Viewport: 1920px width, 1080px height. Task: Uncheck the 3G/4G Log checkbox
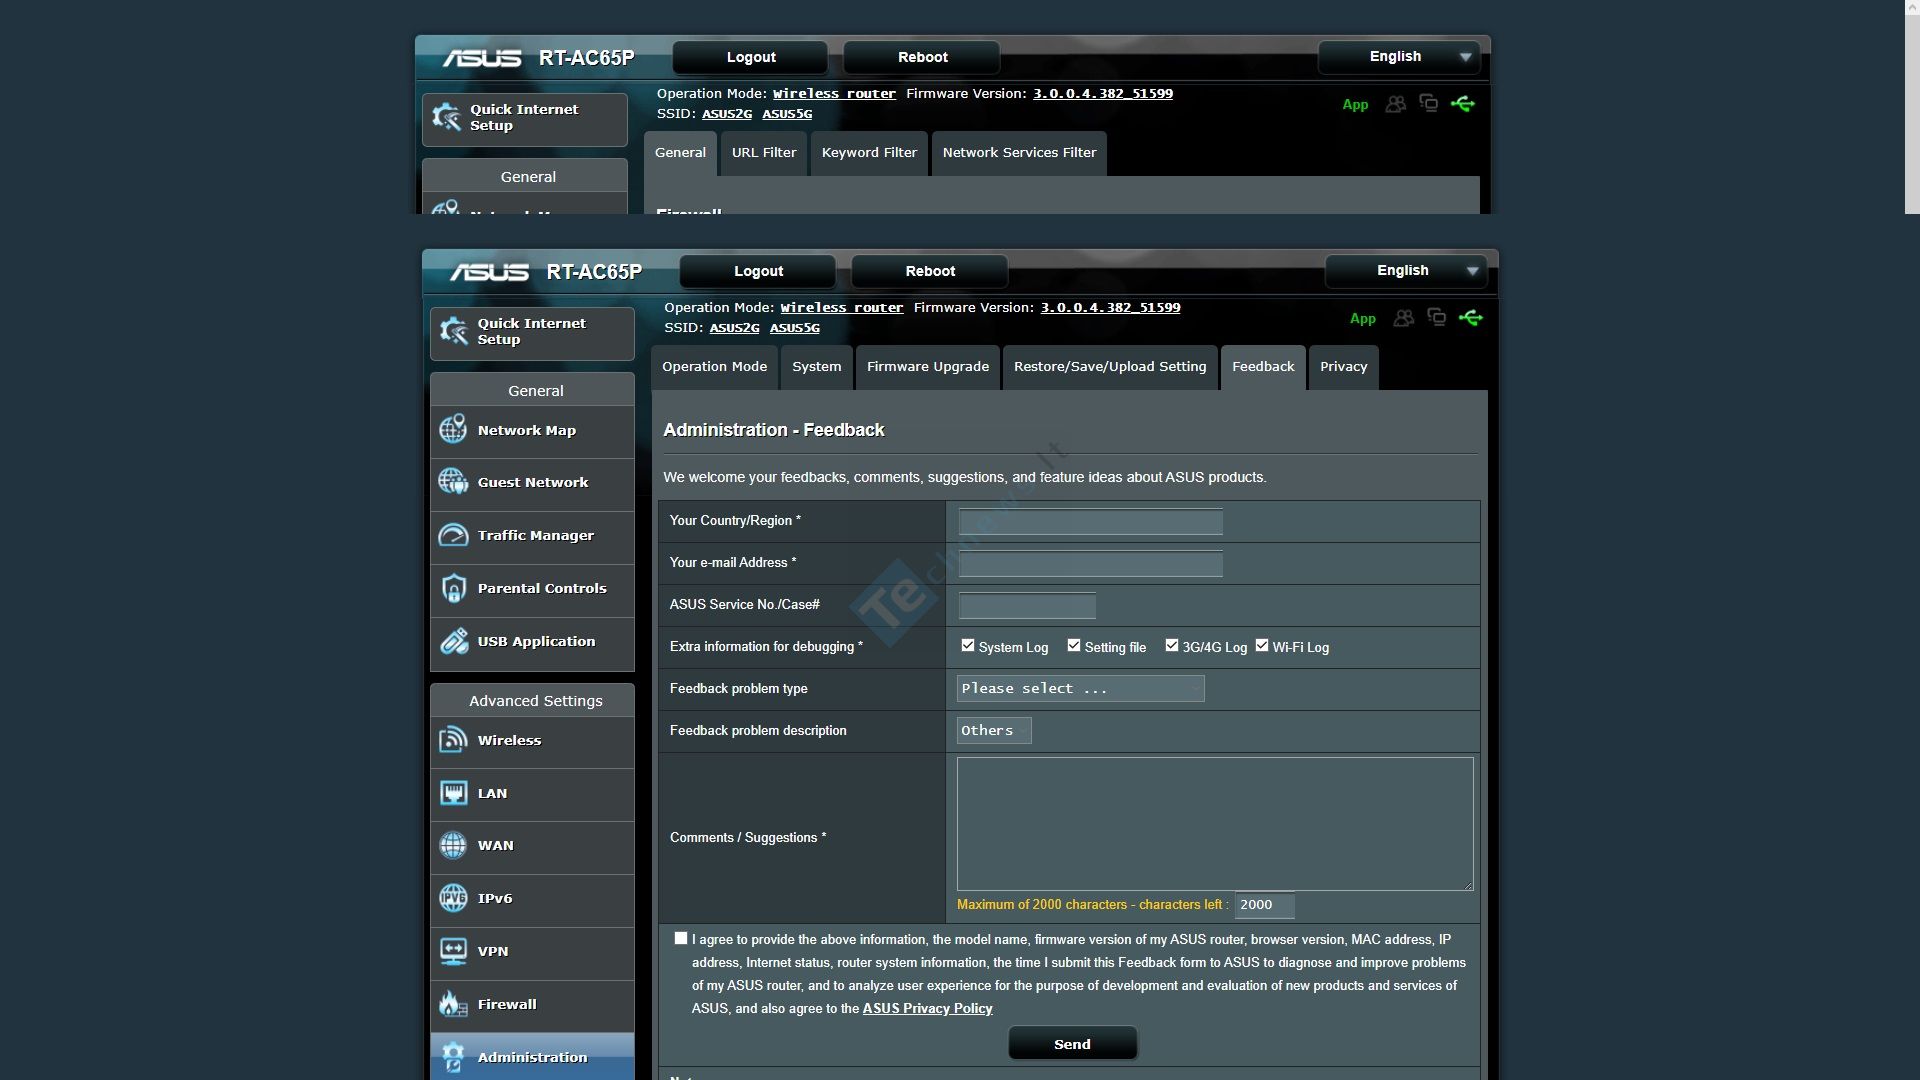tap(1172, 646)
